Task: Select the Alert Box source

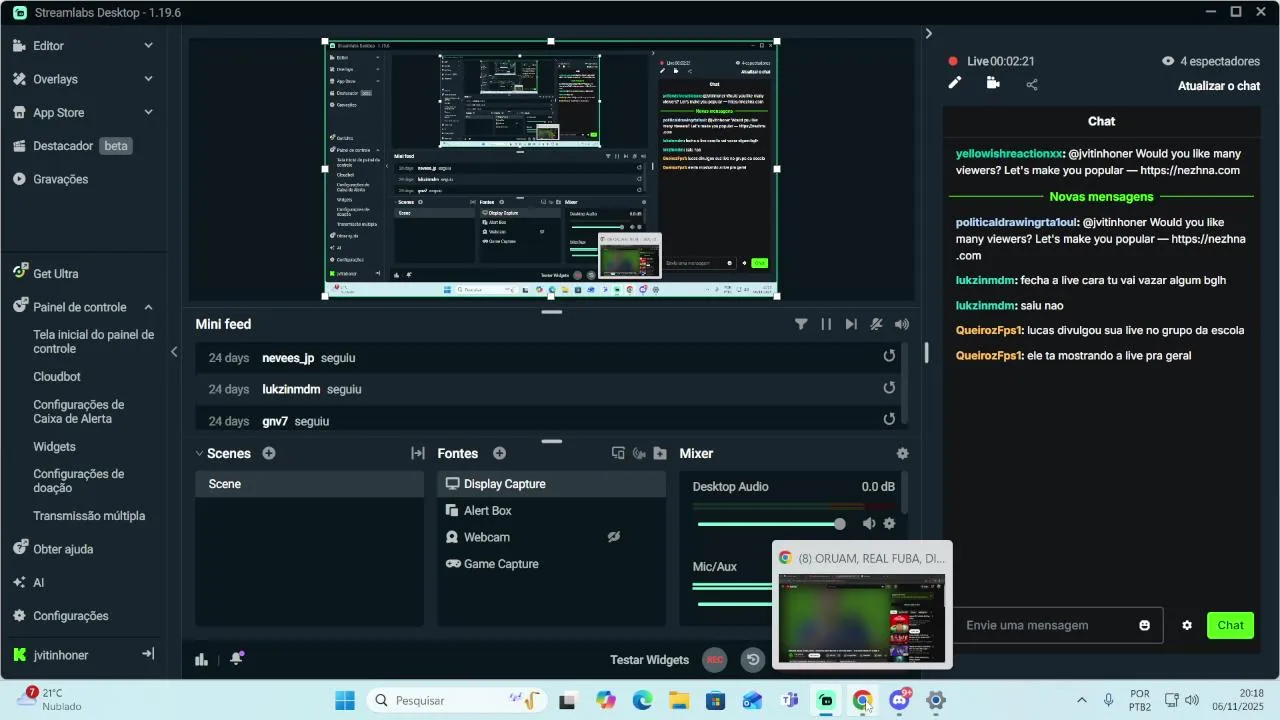Action: (551, 511)
